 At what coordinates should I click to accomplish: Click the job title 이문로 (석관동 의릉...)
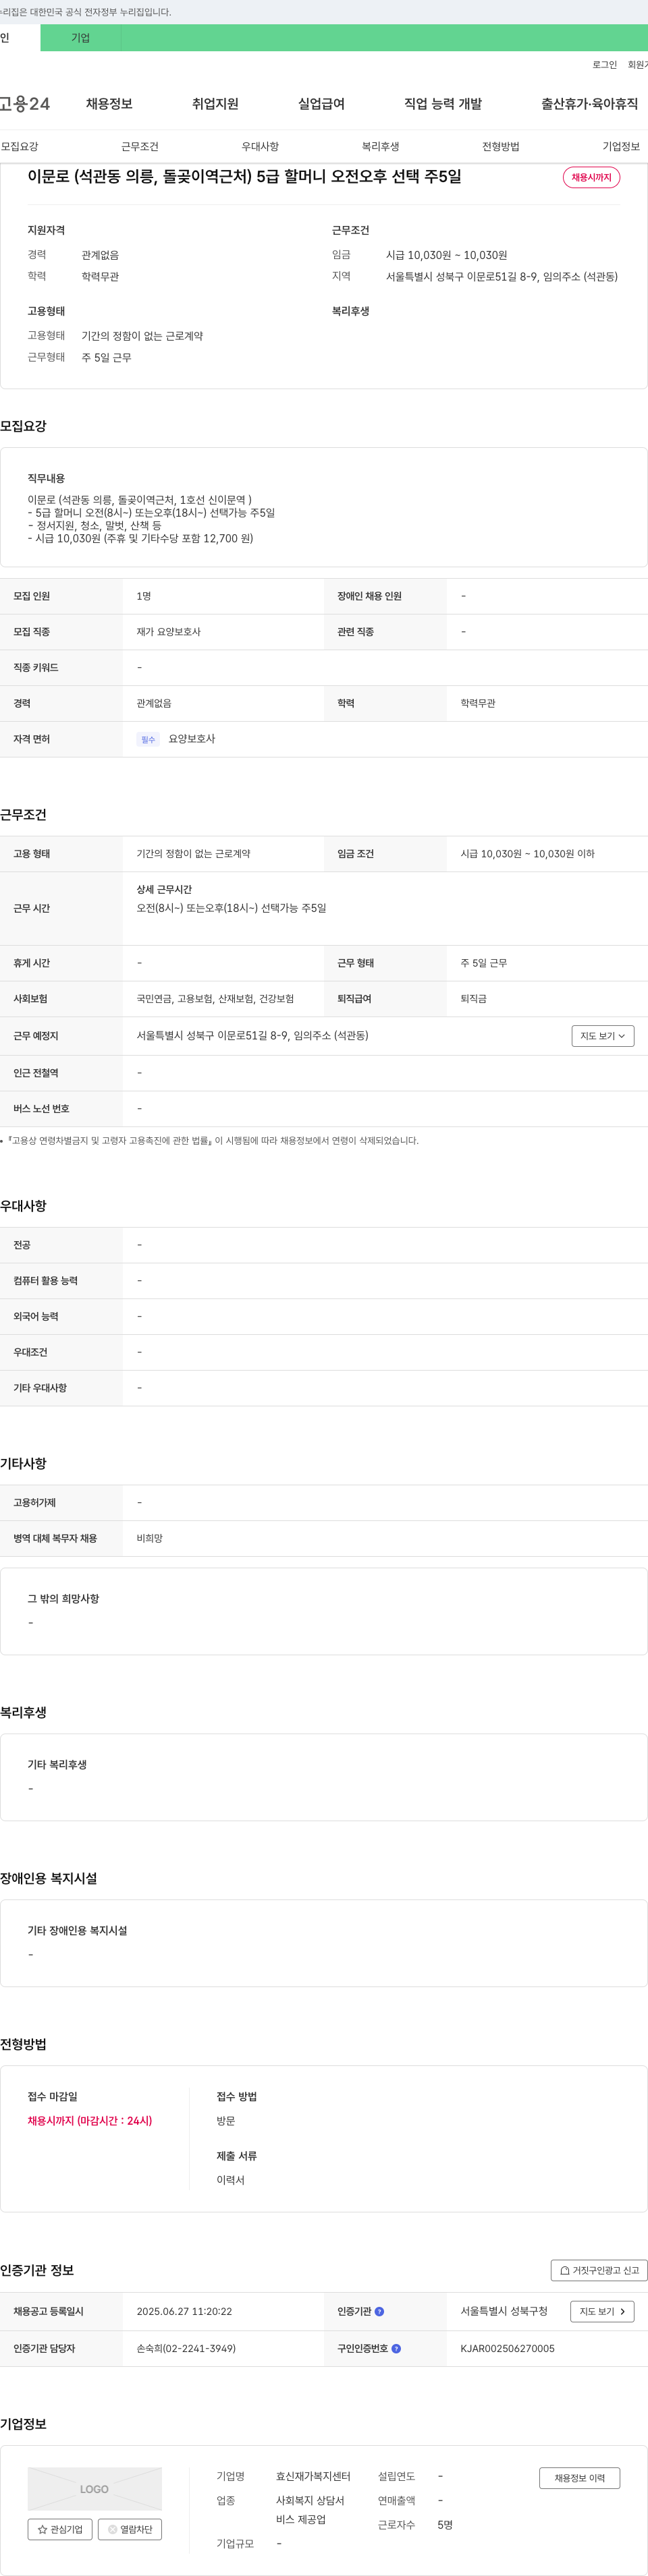tap(245, 176)
